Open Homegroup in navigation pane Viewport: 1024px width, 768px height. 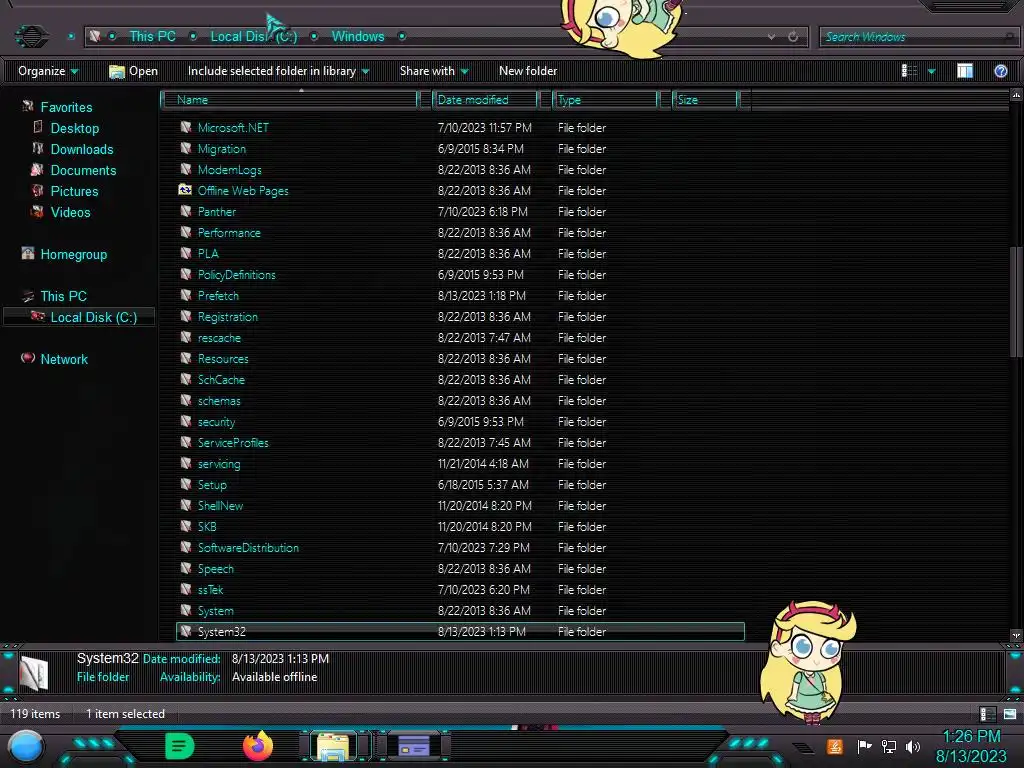coord(73,255)
